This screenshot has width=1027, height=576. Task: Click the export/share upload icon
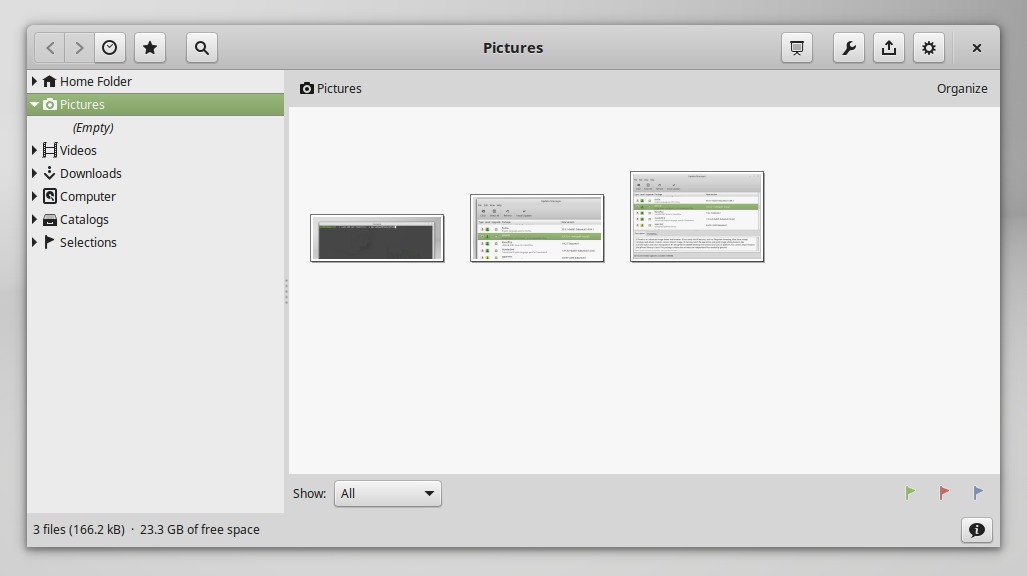889,48
